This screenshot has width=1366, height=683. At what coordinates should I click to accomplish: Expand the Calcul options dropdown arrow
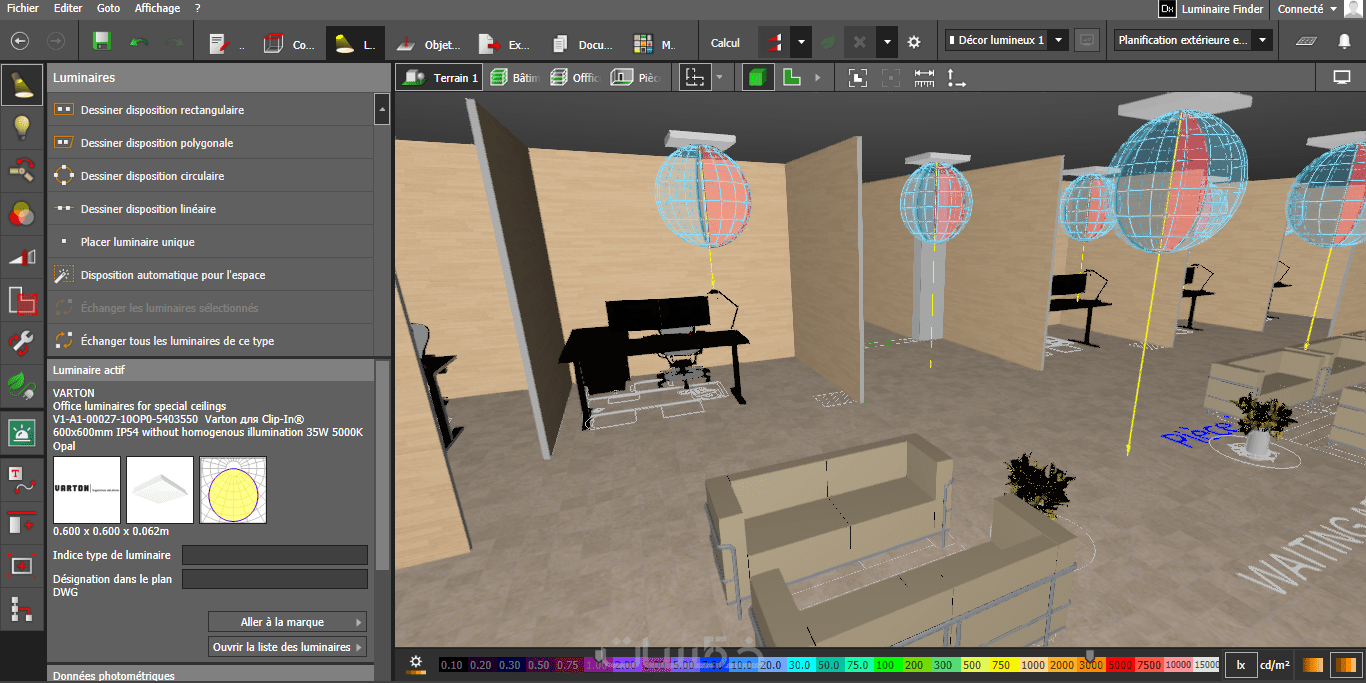pos(801,42)
